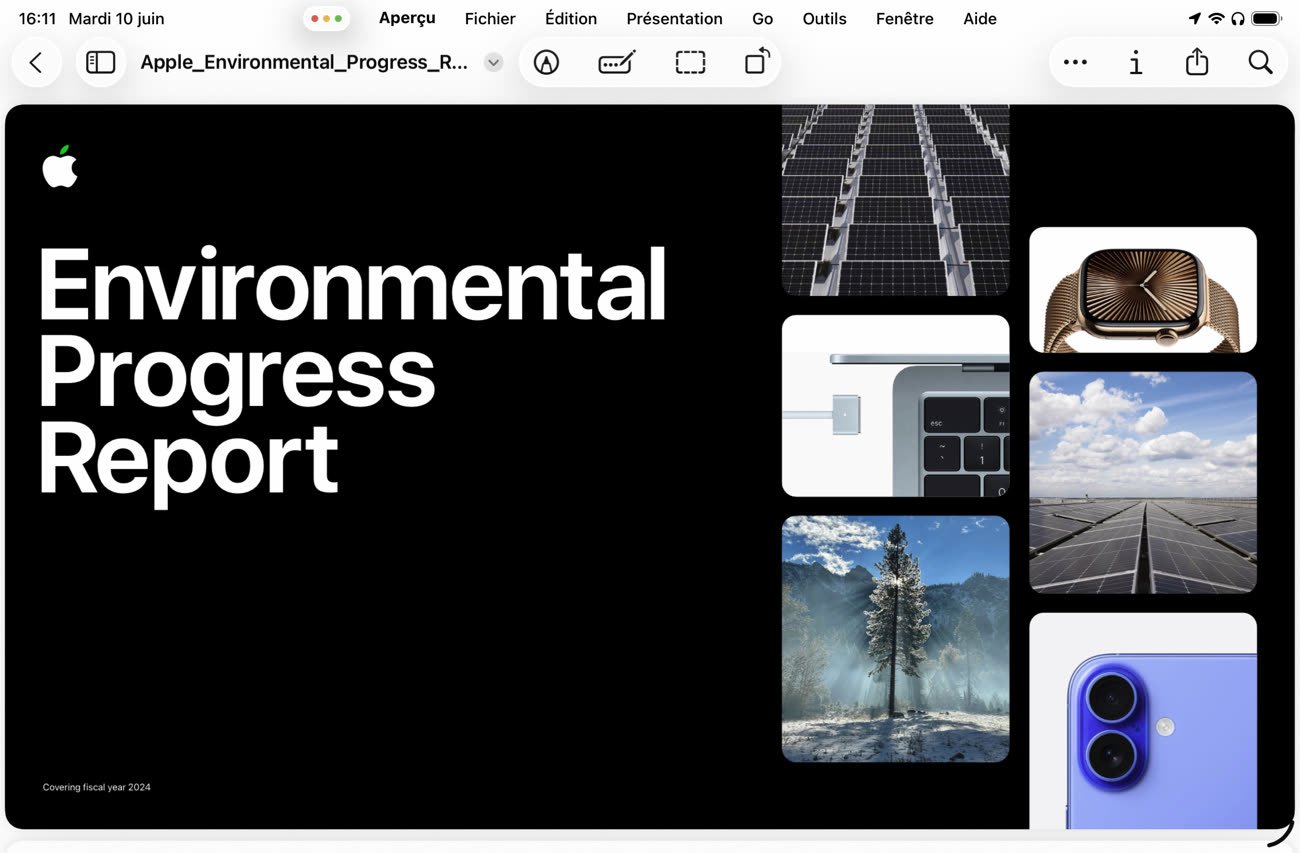Search the document with magnifier icon
The height and width of the screenshot is (853, 1300).
[x=1260, y=63]
